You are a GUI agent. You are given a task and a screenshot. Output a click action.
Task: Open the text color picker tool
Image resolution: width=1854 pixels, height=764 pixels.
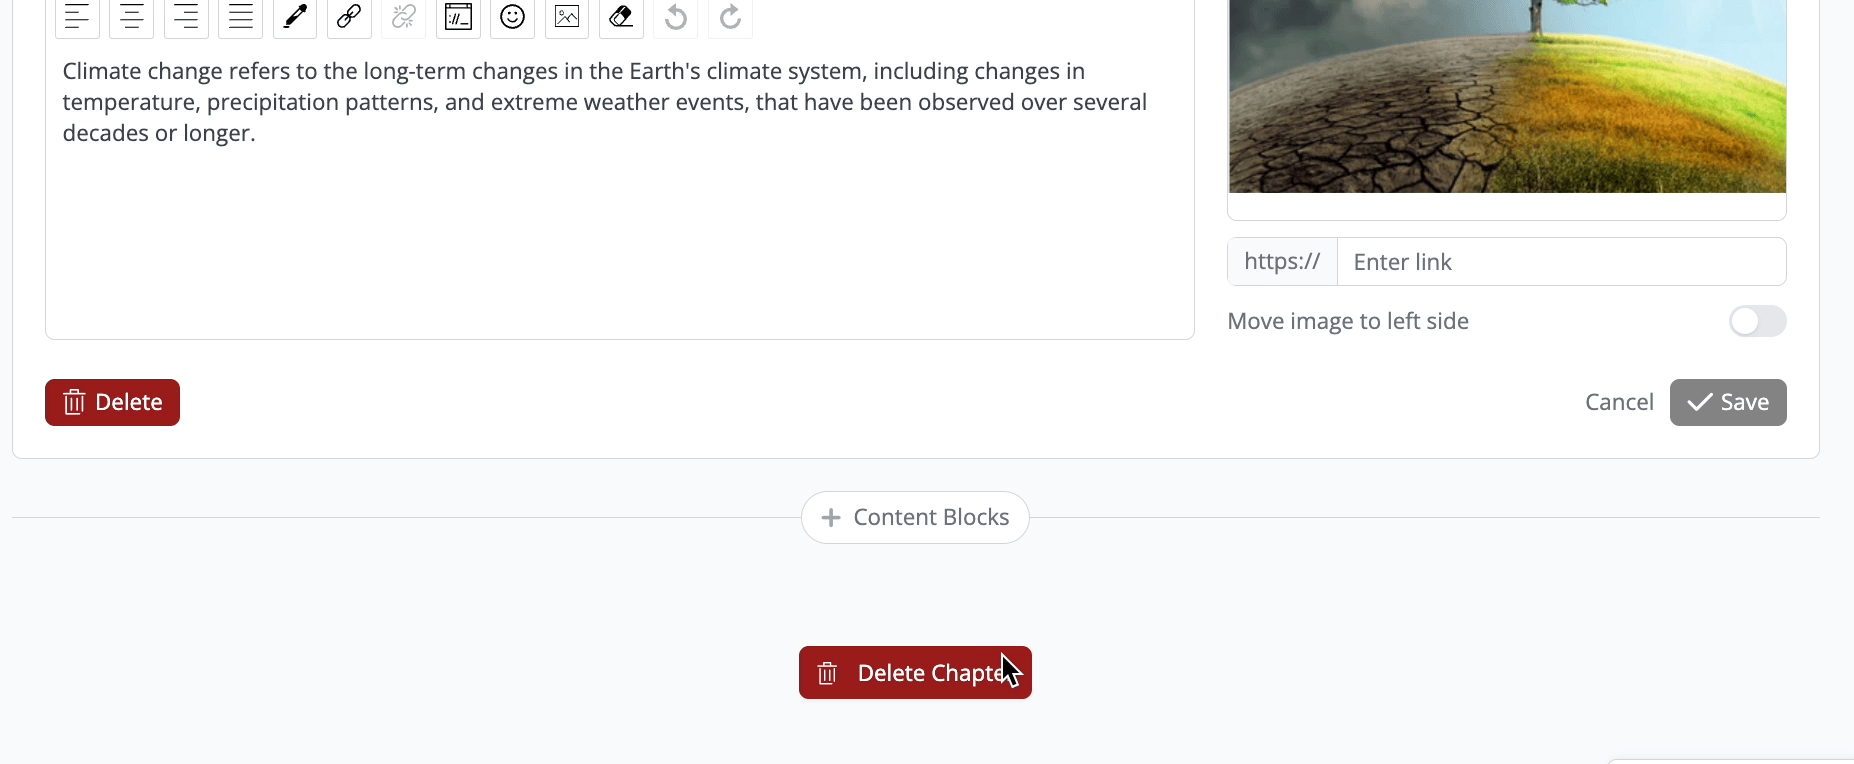[x=295, y=17]
